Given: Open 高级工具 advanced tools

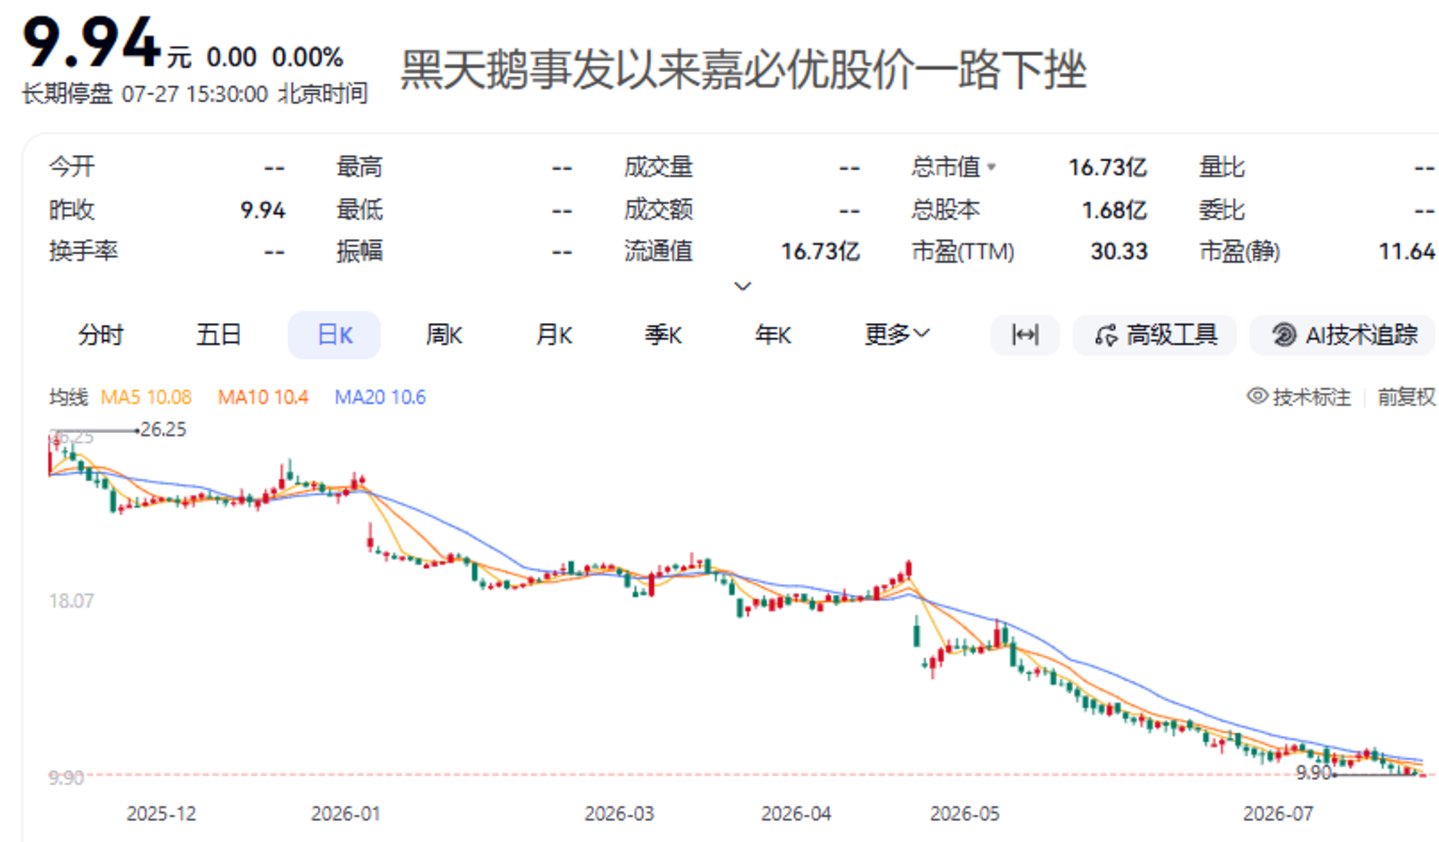Looking at the screenshot, I should point(1155,335).
